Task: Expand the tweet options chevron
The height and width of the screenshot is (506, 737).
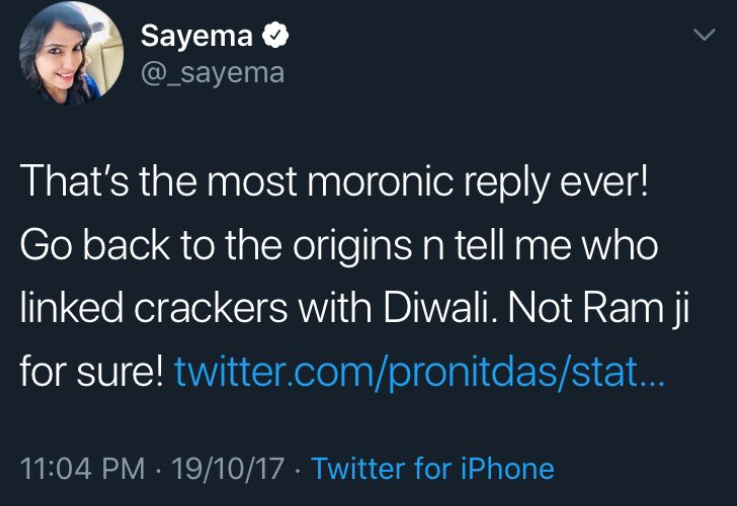Action: [704, 35]
